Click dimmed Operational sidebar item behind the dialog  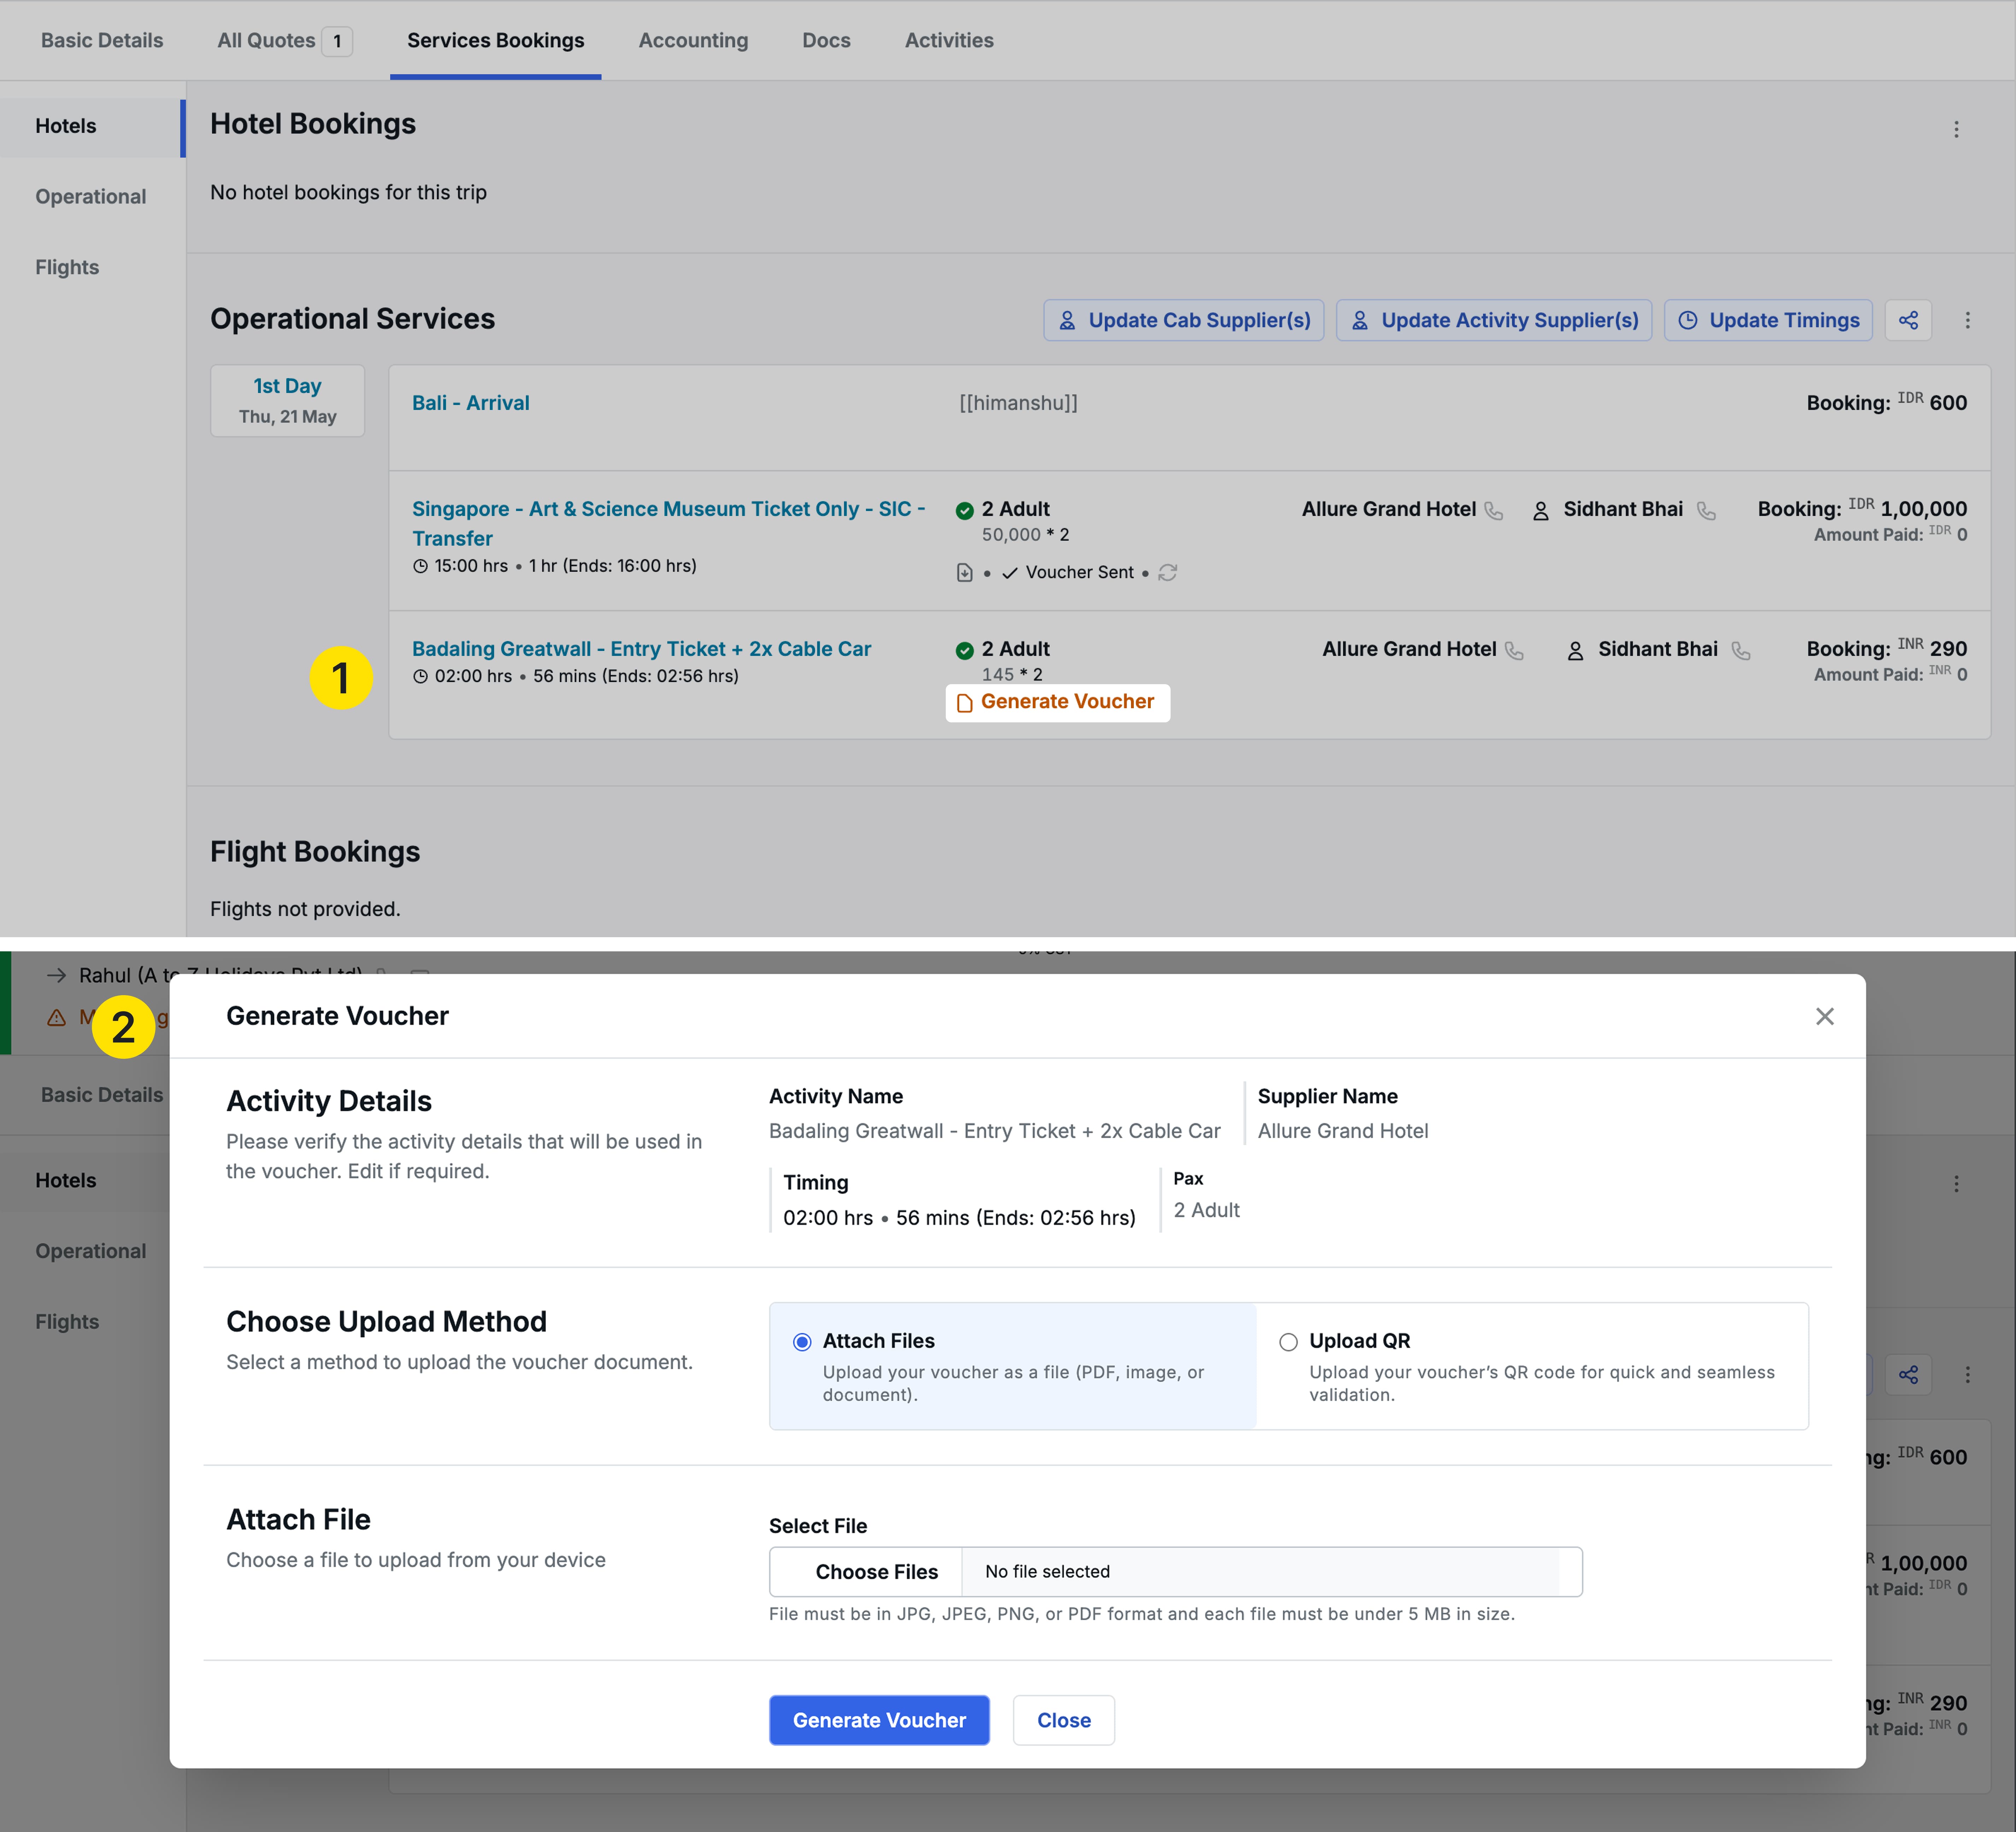point(91,1251)
